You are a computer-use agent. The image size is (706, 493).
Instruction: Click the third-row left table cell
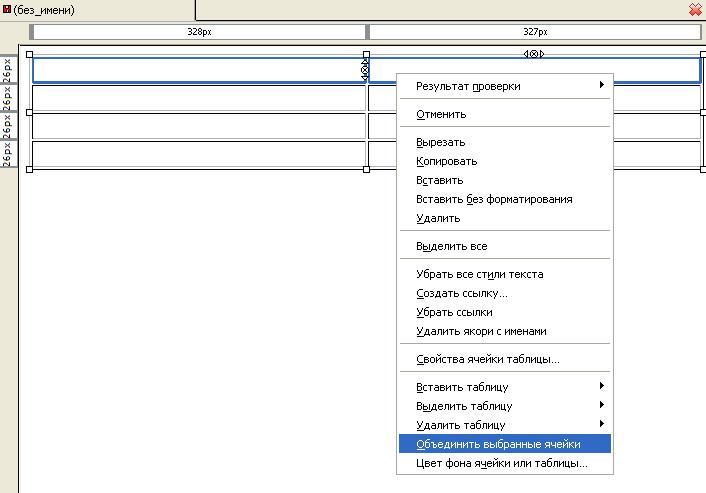click(199, 126)
